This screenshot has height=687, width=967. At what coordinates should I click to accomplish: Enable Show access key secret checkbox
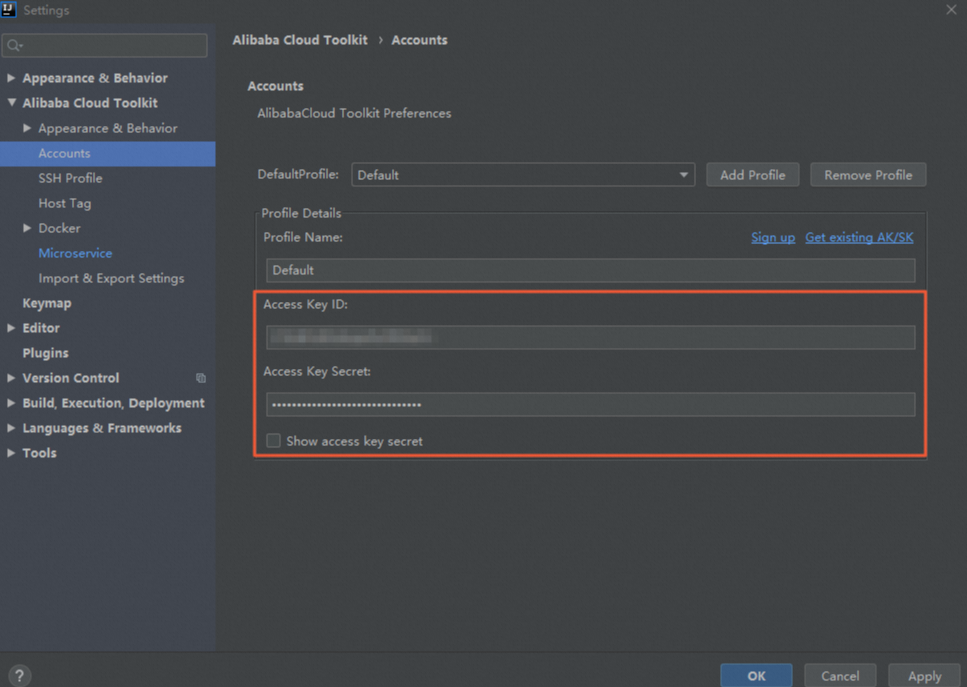(273, 440)
